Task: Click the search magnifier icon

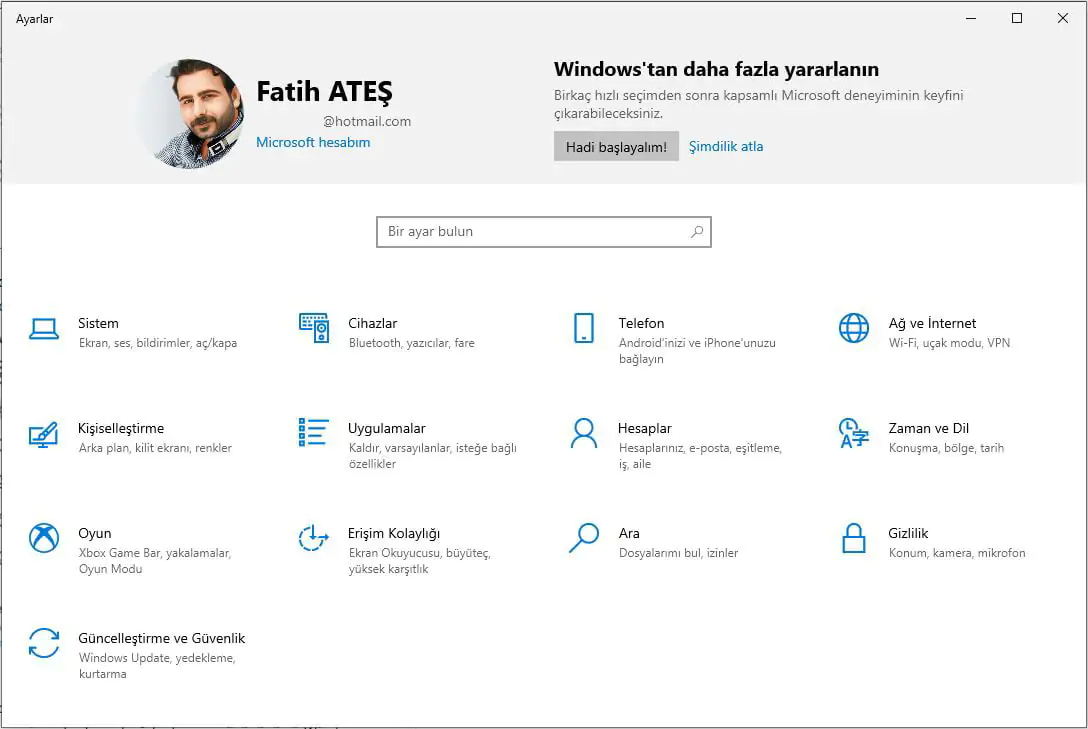Action: 695,231
